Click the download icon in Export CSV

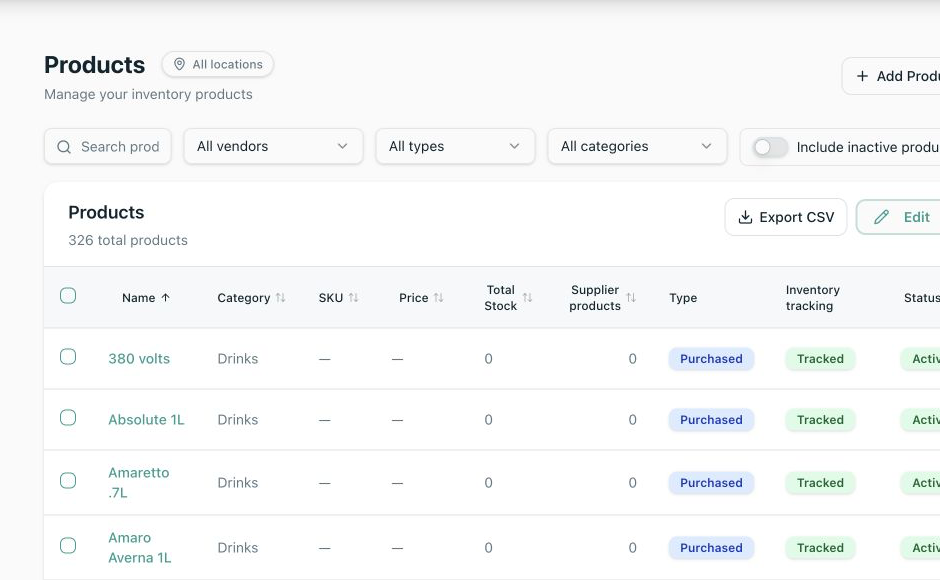pos(745,217)
